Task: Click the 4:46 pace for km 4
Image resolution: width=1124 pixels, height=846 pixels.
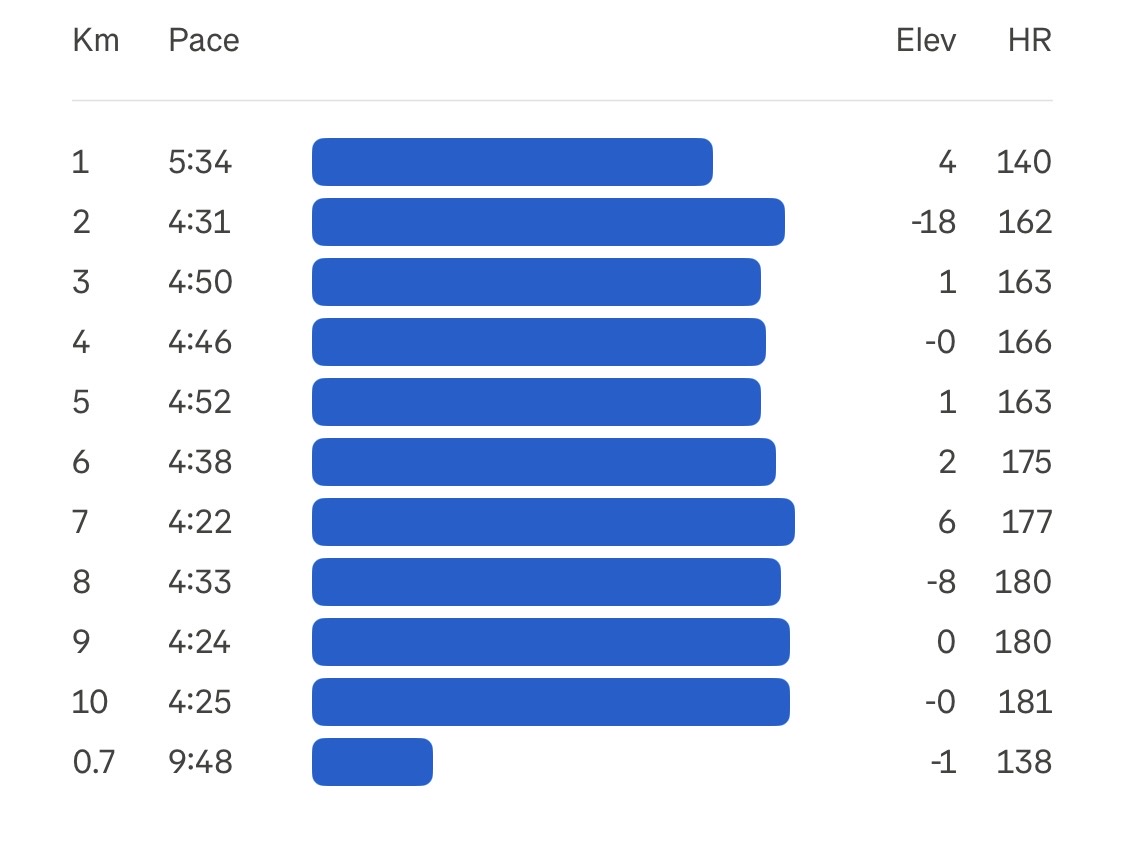Action: pos(200,342)
